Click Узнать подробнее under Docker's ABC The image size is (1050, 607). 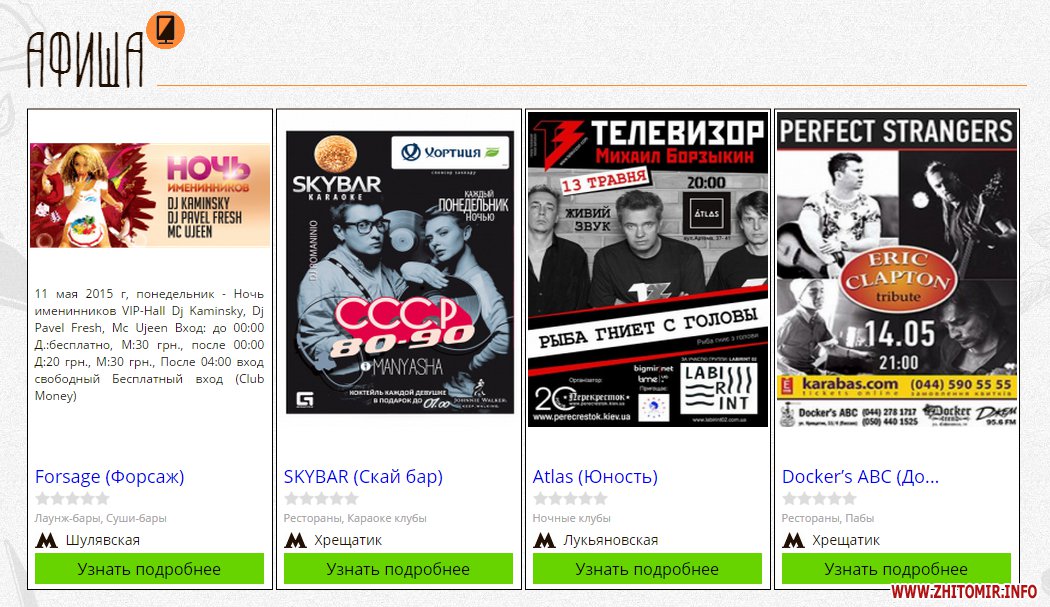pos(897,569)
